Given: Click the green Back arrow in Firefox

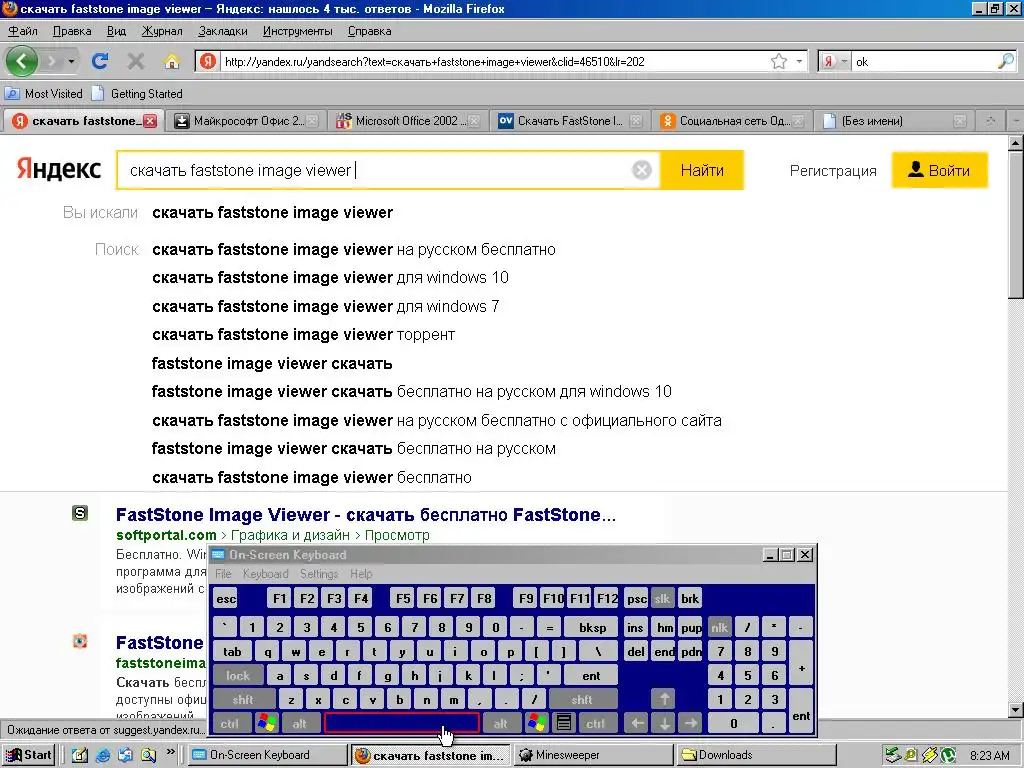Looking at the screenshot, I should [21, 61].
